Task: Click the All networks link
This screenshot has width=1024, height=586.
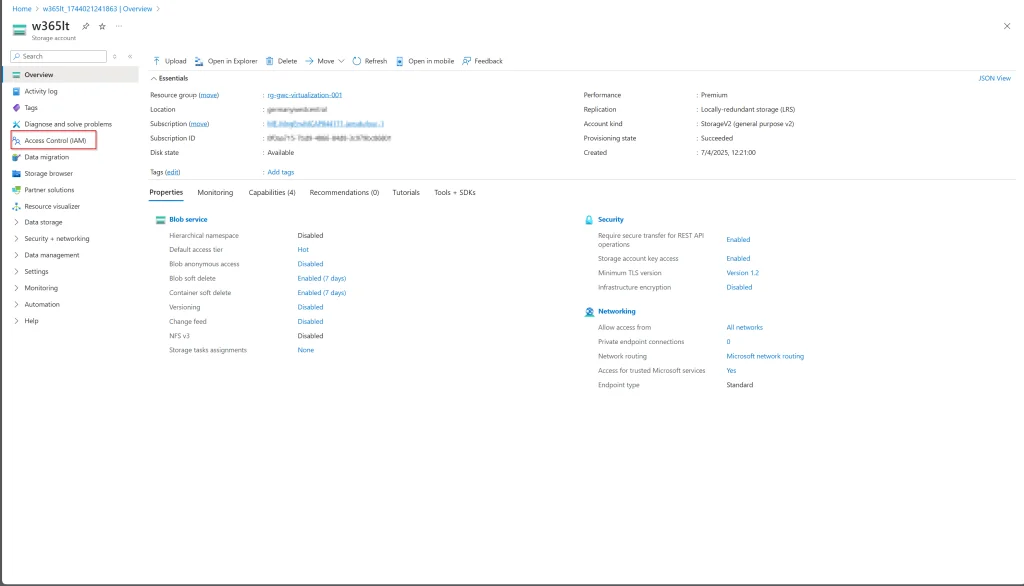Action: 744,327
